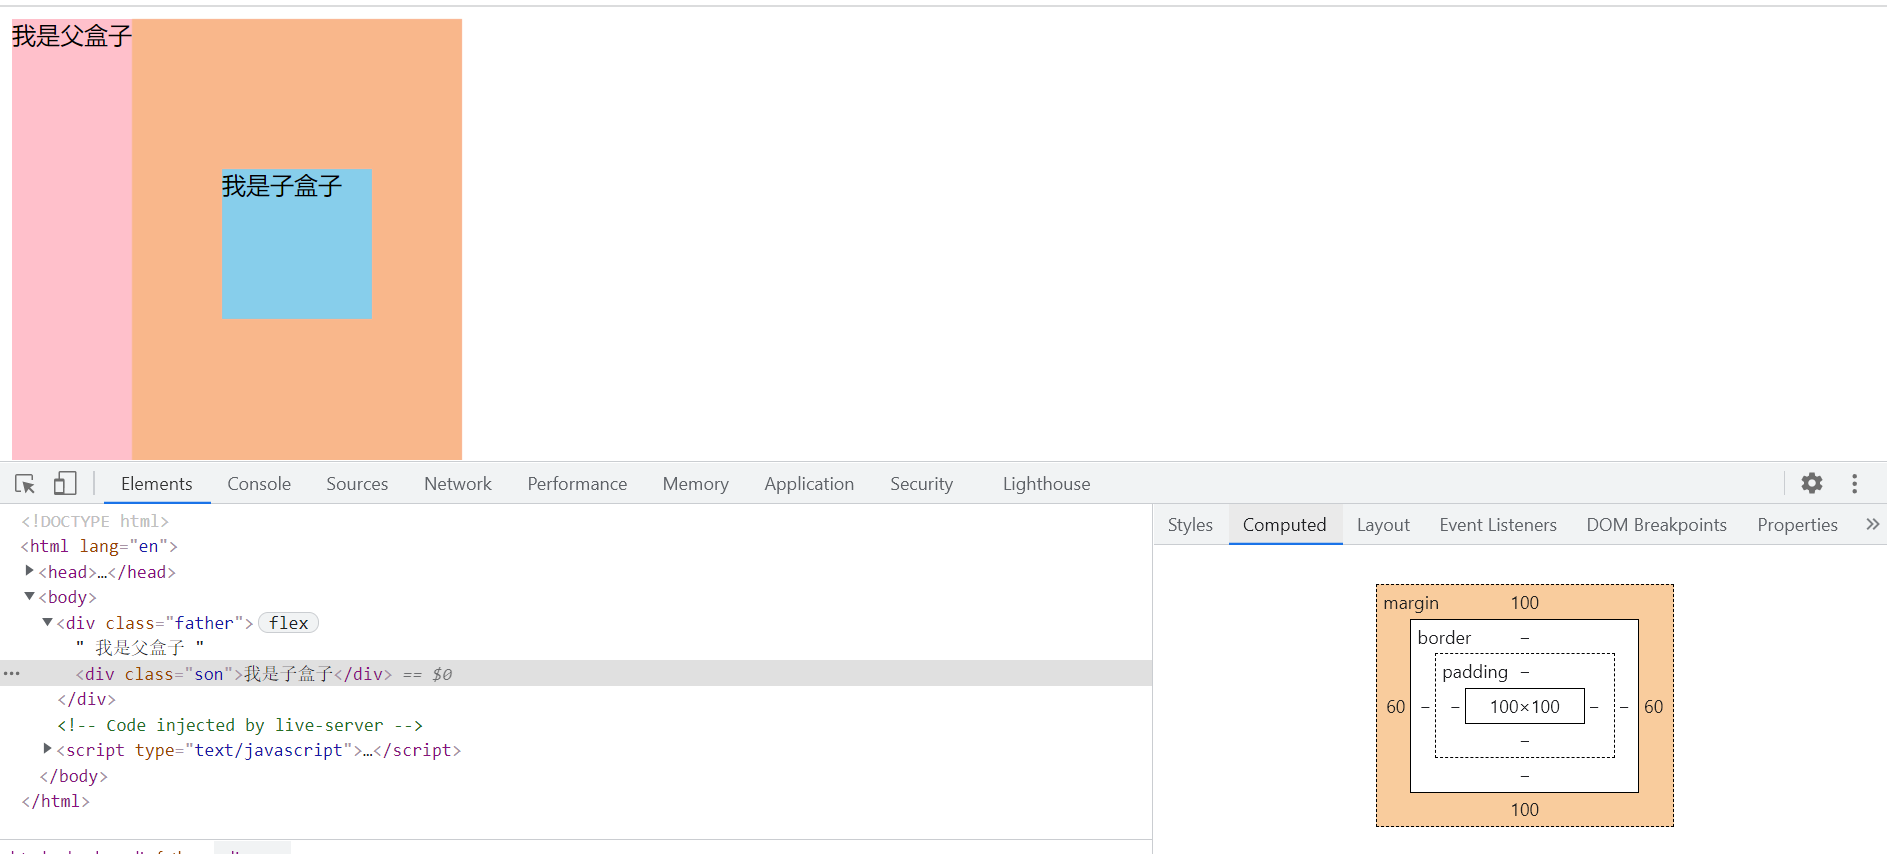Select the html lang="en" node

pyautogui.click(x=99, y=546)
